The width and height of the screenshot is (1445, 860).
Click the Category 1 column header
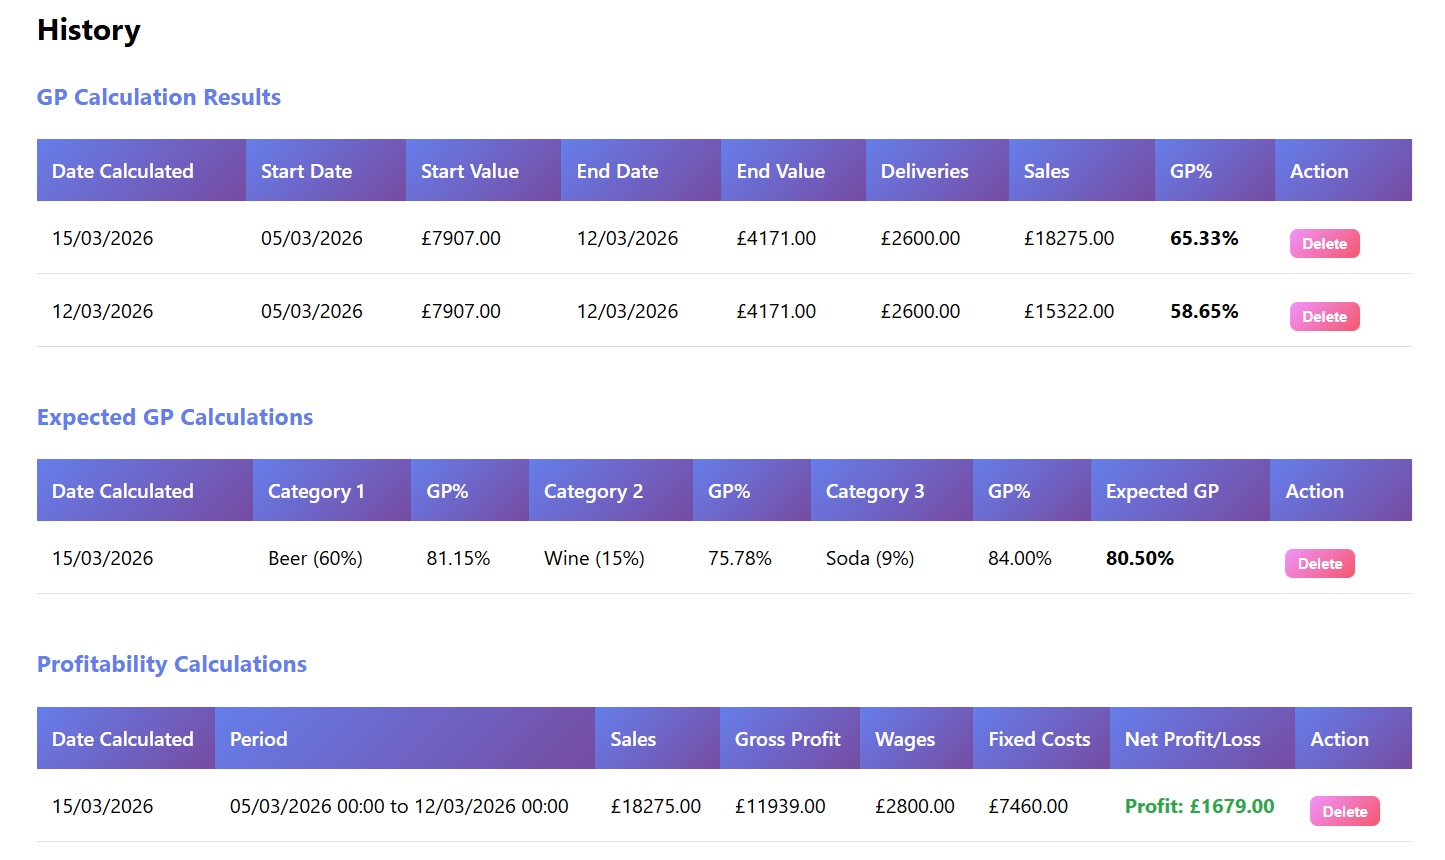click(316, 491)
